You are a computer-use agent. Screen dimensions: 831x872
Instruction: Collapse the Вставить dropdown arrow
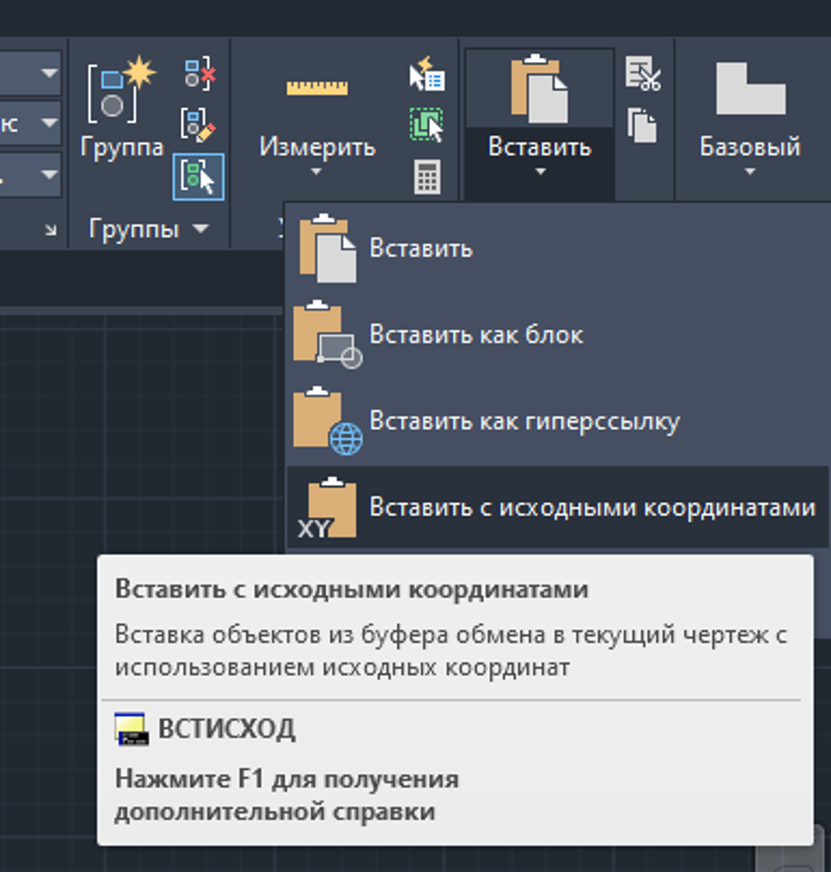click(540, 174)
